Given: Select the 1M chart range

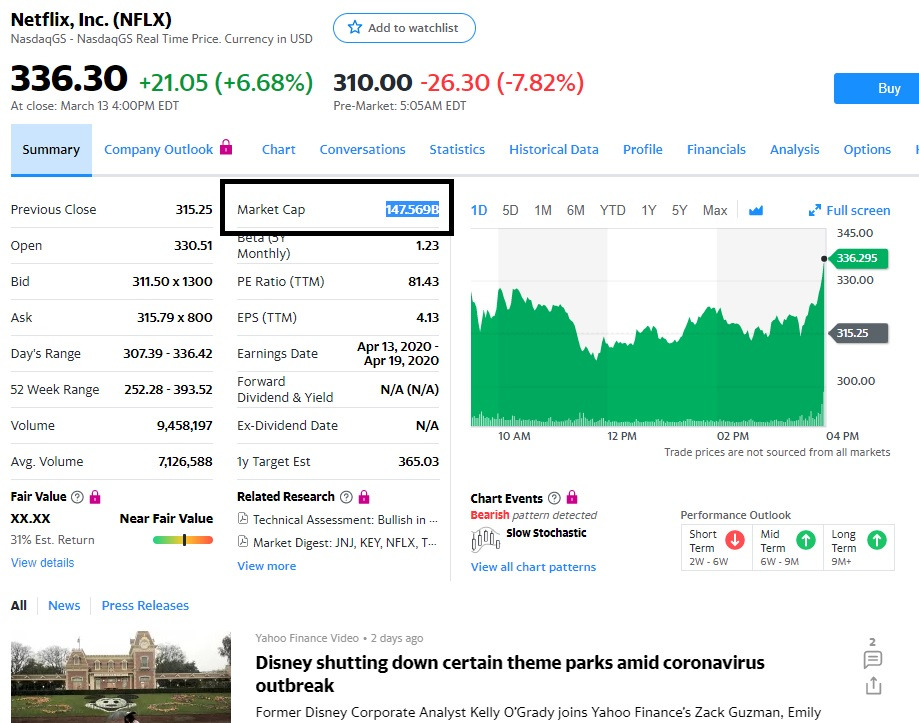Looking at the screenshot, I should click(543, 210).
